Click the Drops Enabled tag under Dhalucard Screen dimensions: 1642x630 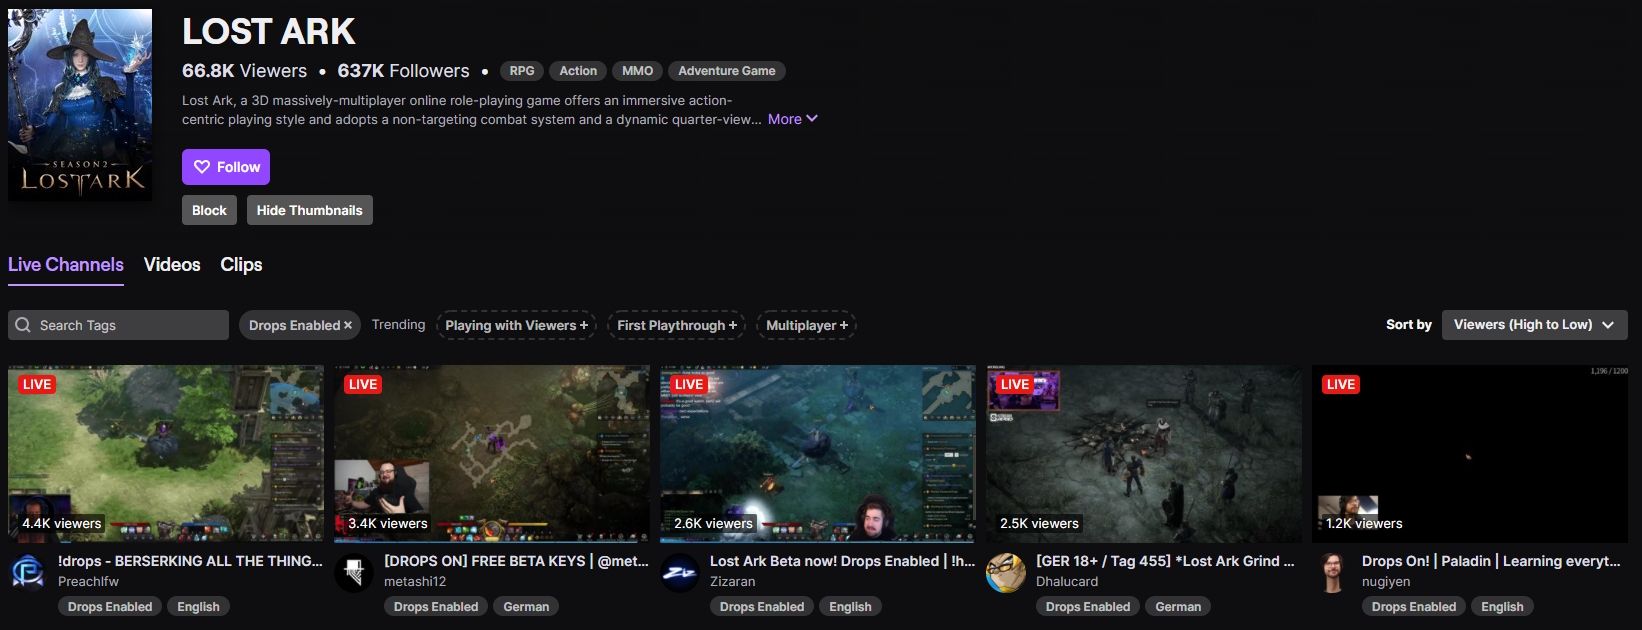[x=1088, y=607]
